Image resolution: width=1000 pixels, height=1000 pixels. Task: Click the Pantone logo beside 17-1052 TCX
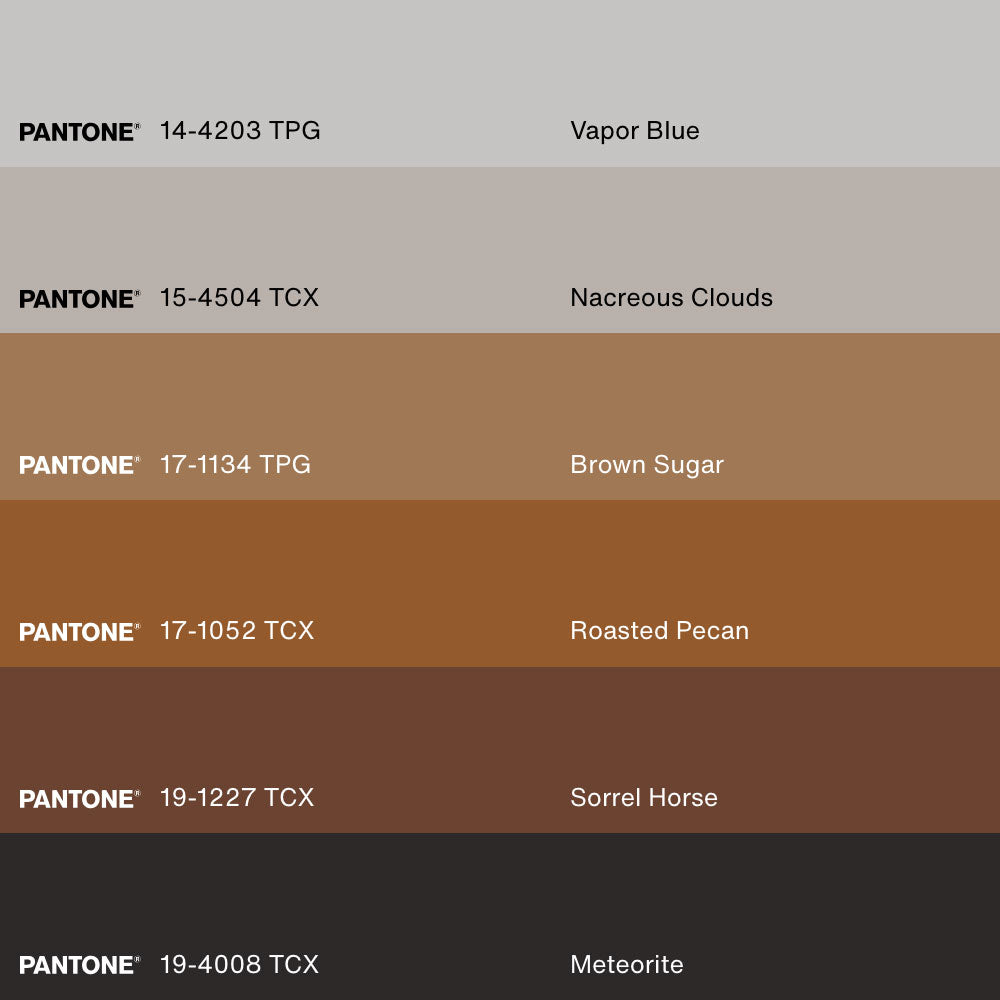[x=79, y=632]
